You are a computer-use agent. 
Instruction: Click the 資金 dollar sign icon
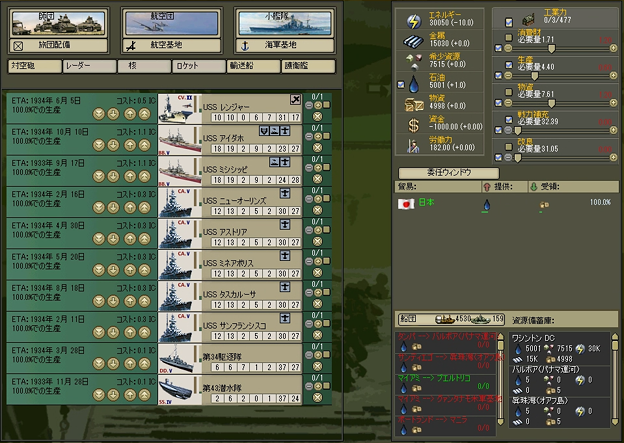[414, 125]
